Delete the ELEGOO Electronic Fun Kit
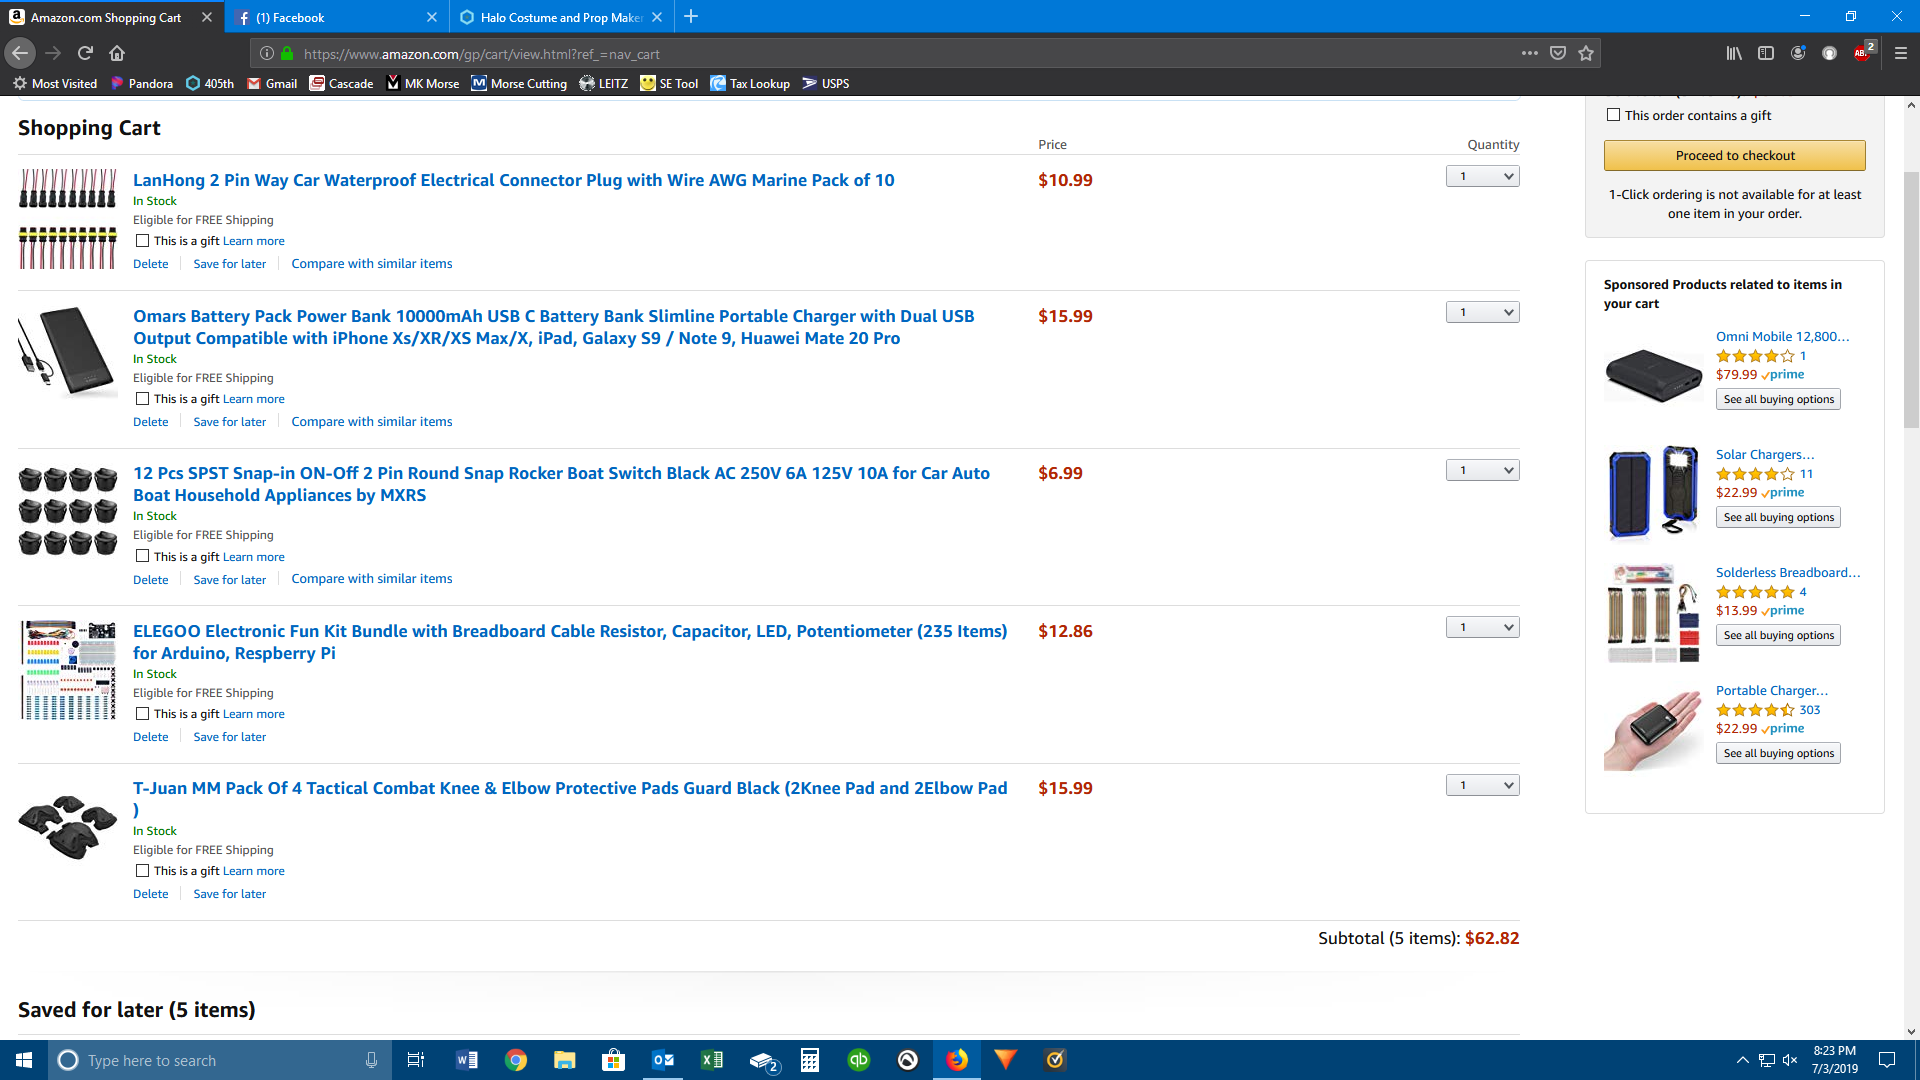This screenshot has width=1920, height=1080. pos(150,737)
